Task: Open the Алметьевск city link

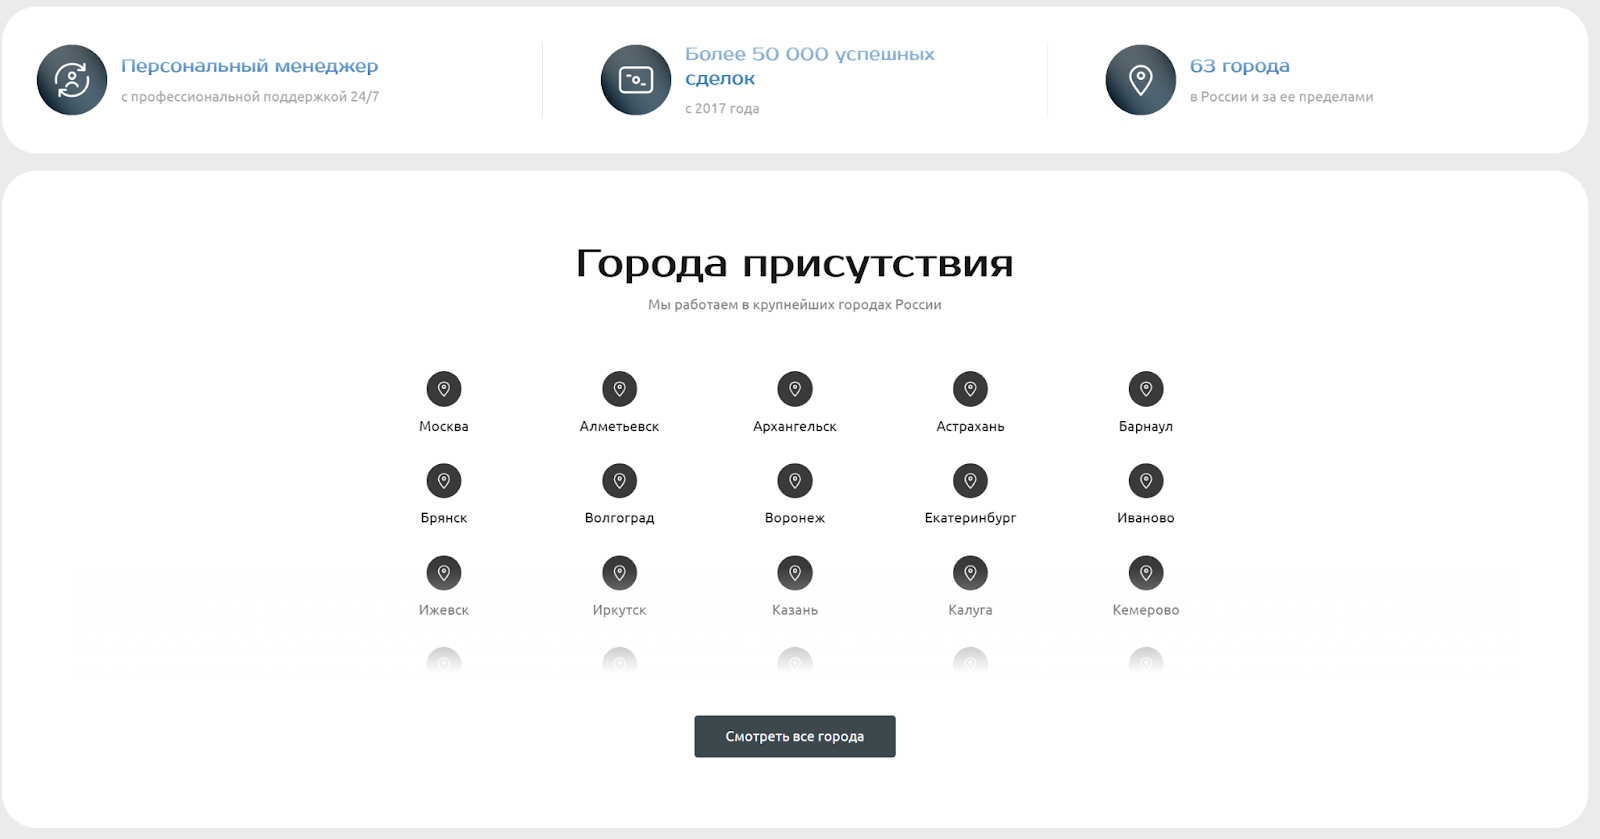Action: (x=620, y=426)
